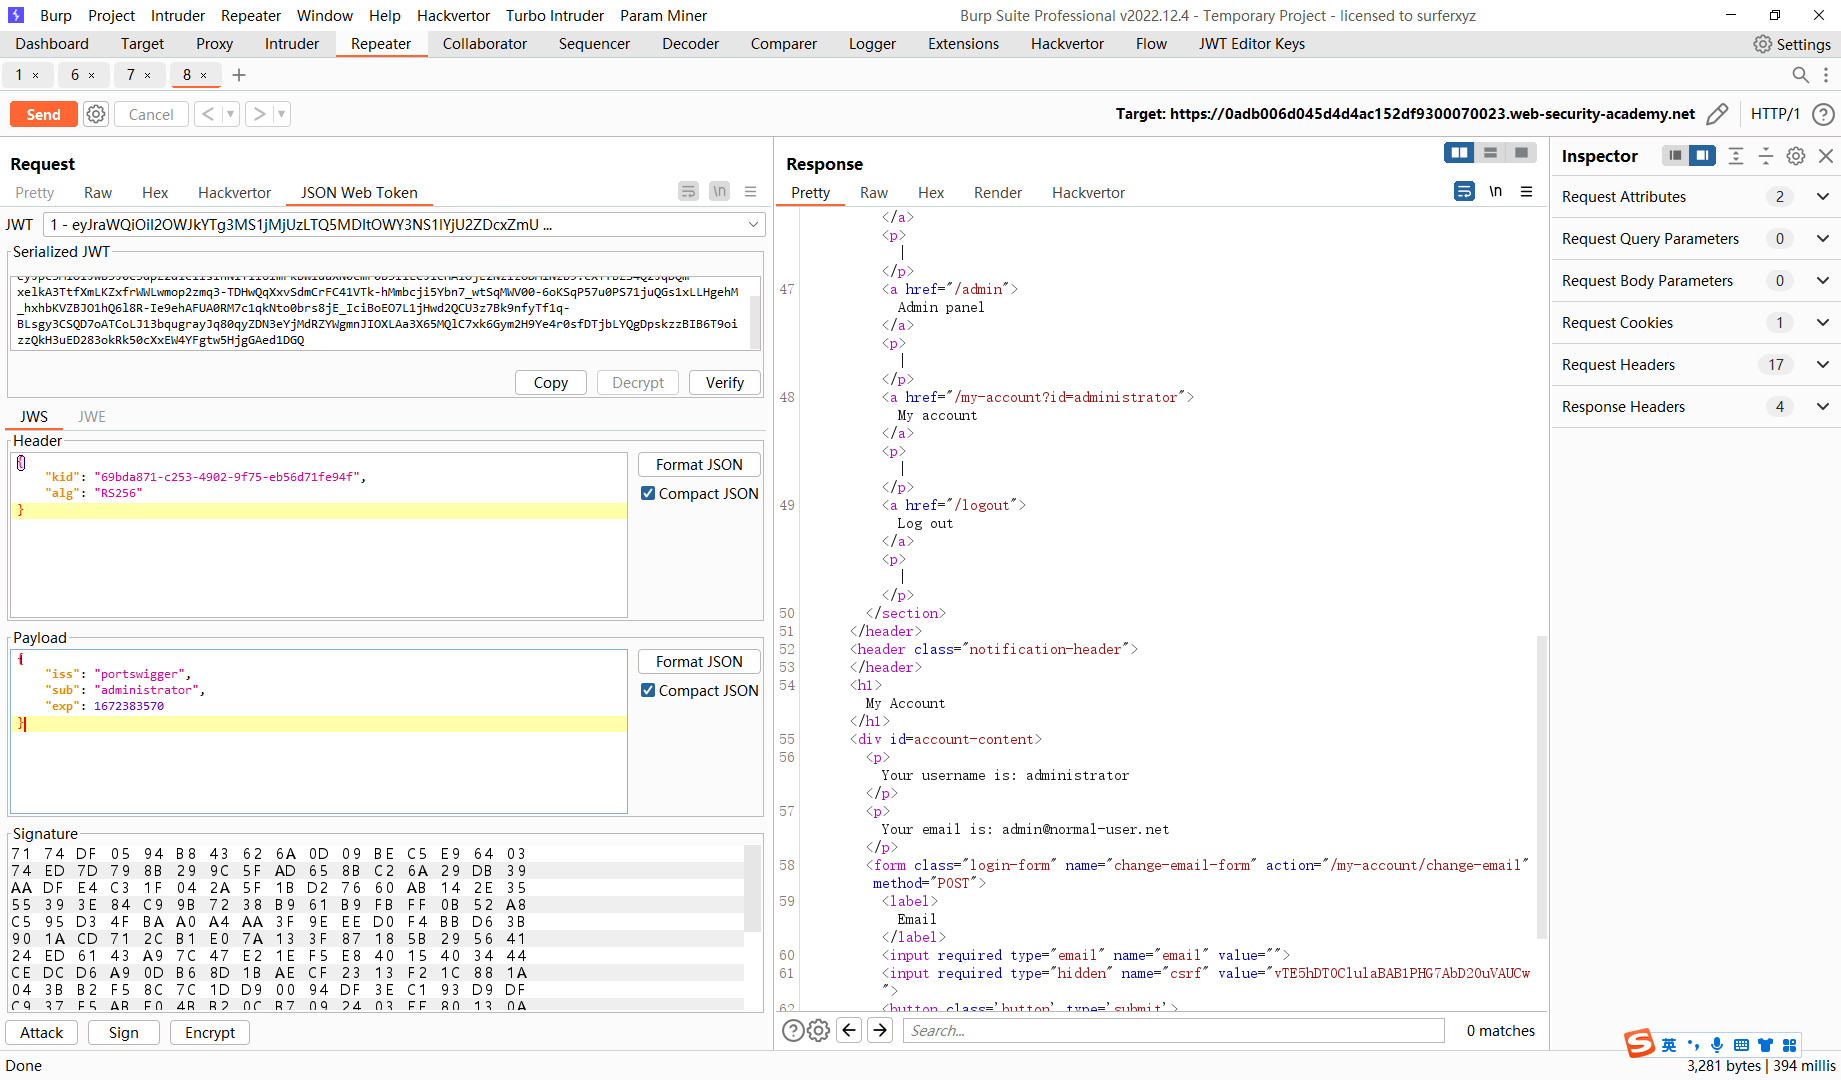Dock Inspector with right layout icon
1841x1080 pixels.
tap(1702, 155)
